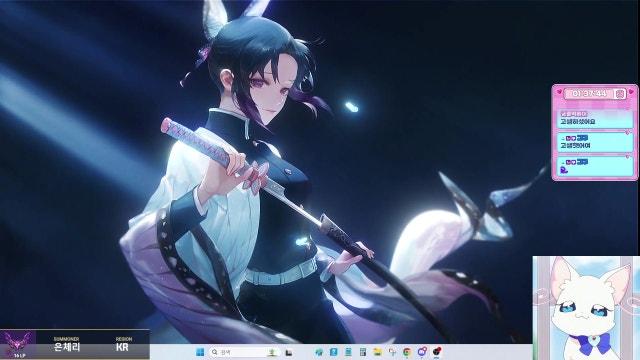Open File Explorer folder icon in taskbar
Image resolution: width=640 pixels, height=360 pixels.
coord(378,352)
